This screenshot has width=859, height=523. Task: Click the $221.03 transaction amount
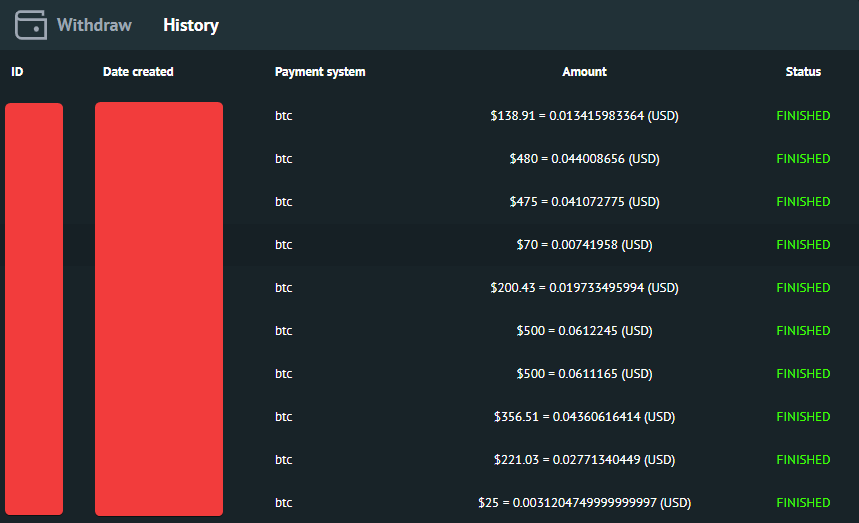pyautogui.click(x=585, y=459)
